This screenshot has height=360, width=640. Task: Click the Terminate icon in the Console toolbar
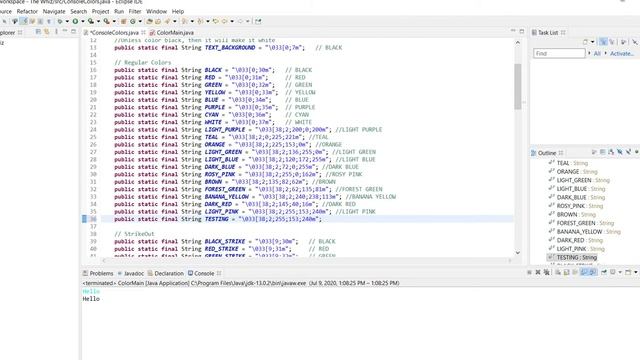pyautogui.click(x=529, y=272)
